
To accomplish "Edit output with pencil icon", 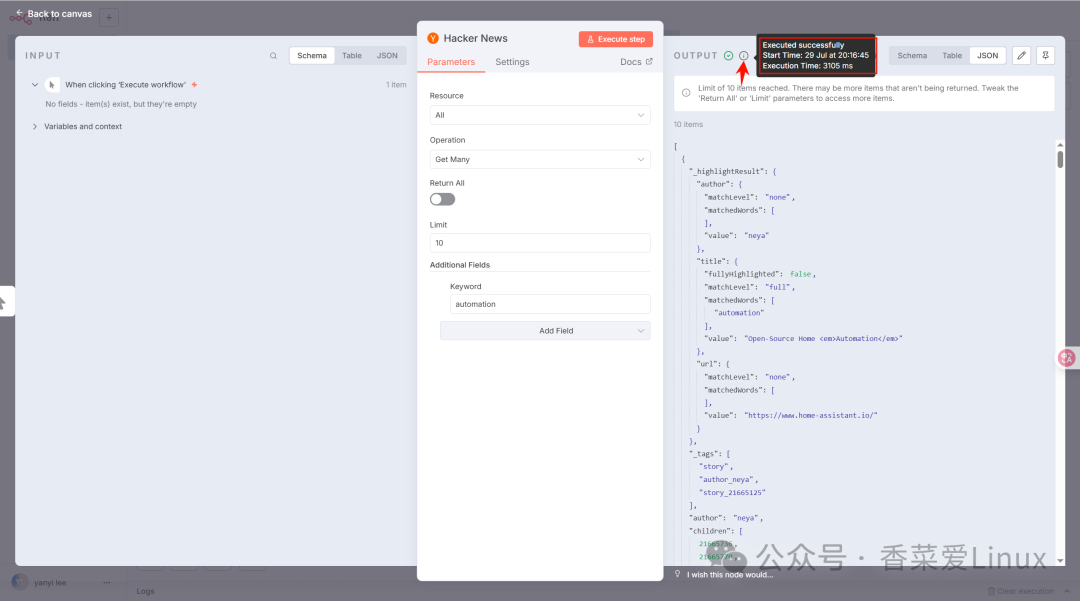I will 1021,56.
